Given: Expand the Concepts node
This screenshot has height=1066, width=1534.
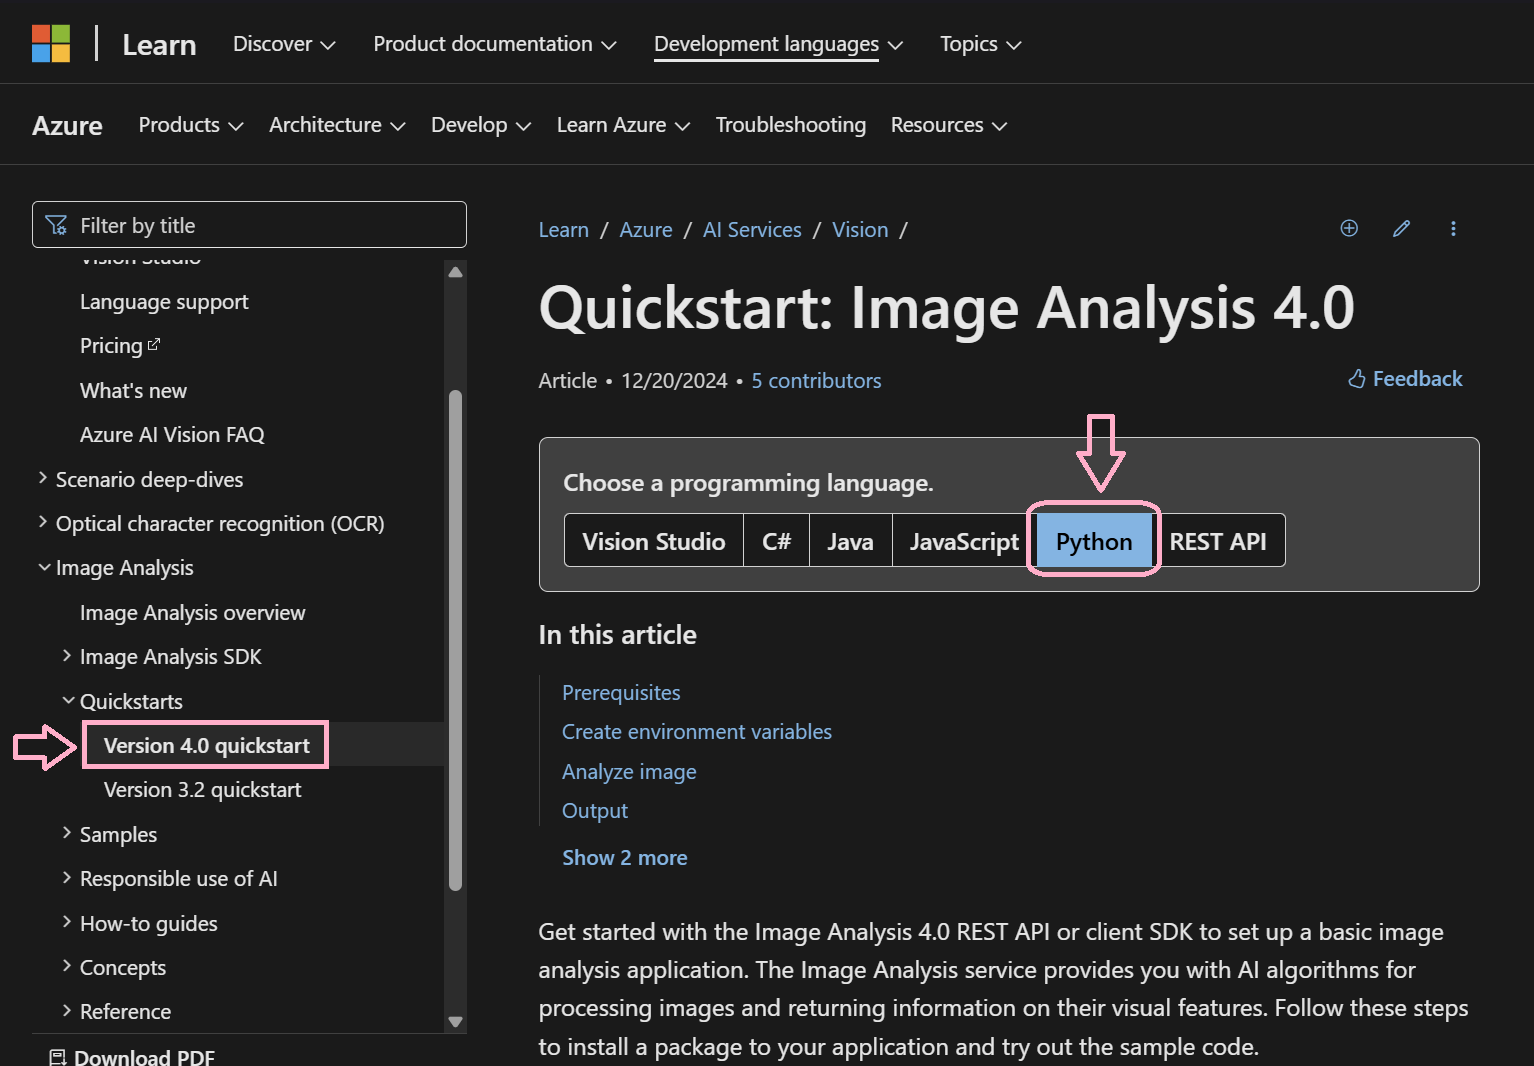Looking at the screenshot, I should tap(67, 966).
